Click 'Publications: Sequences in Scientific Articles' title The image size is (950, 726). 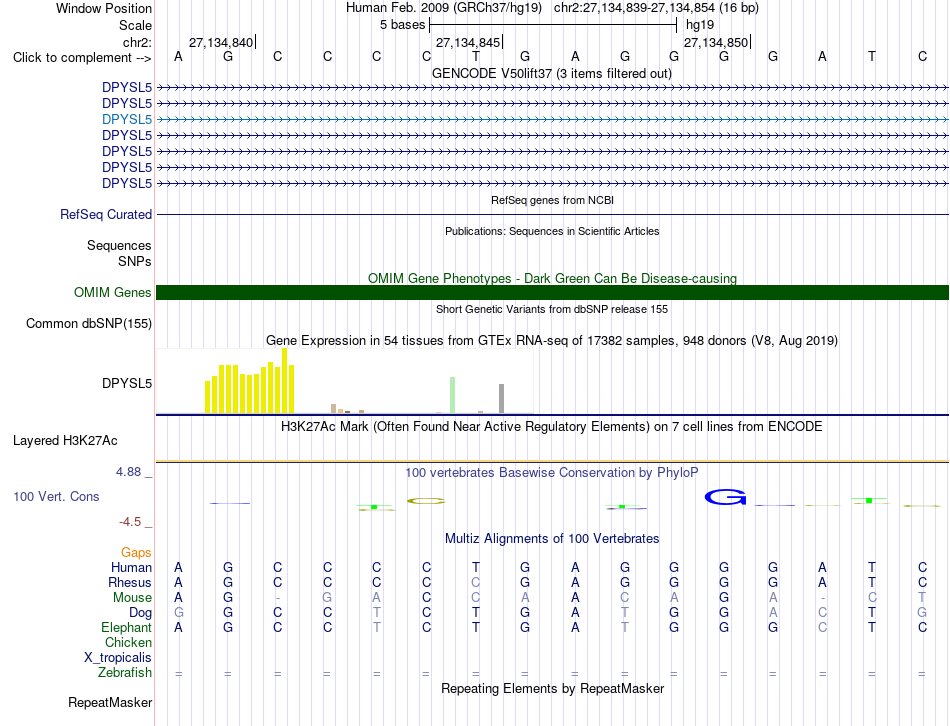click(x=552, y=231)
